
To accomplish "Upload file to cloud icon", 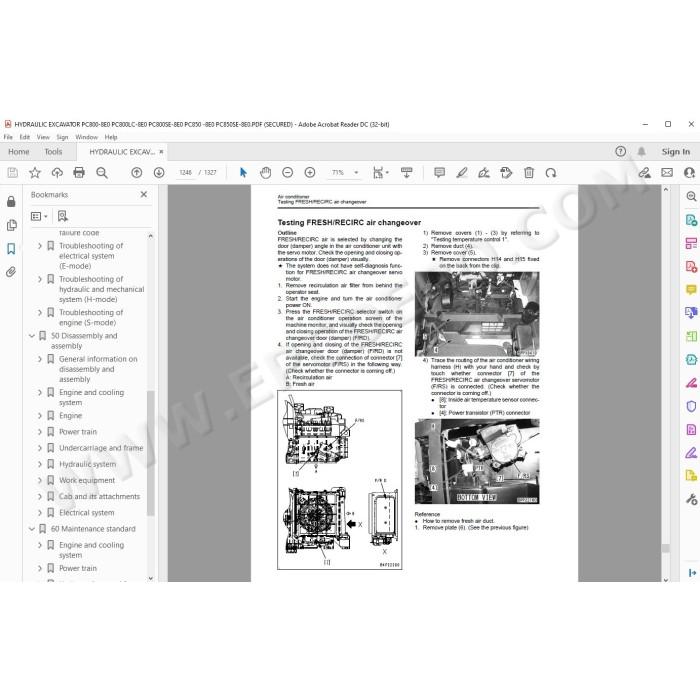I will [x=57, y=172].
